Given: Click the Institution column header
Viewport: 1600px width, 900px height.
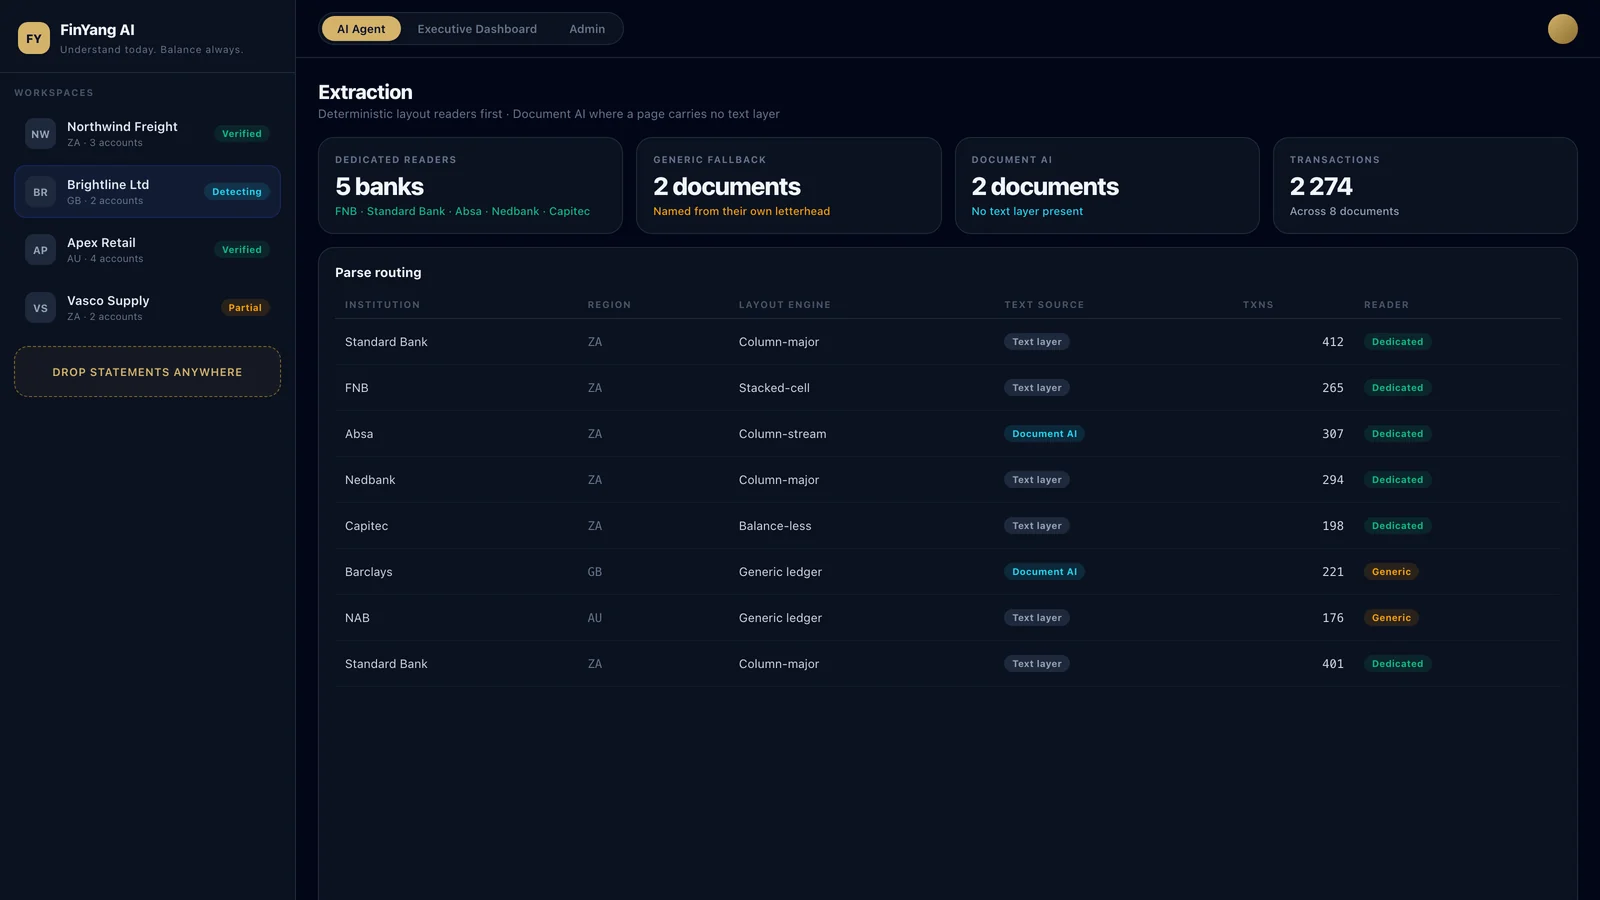Looking at the screenshot, I should [382, 305].
